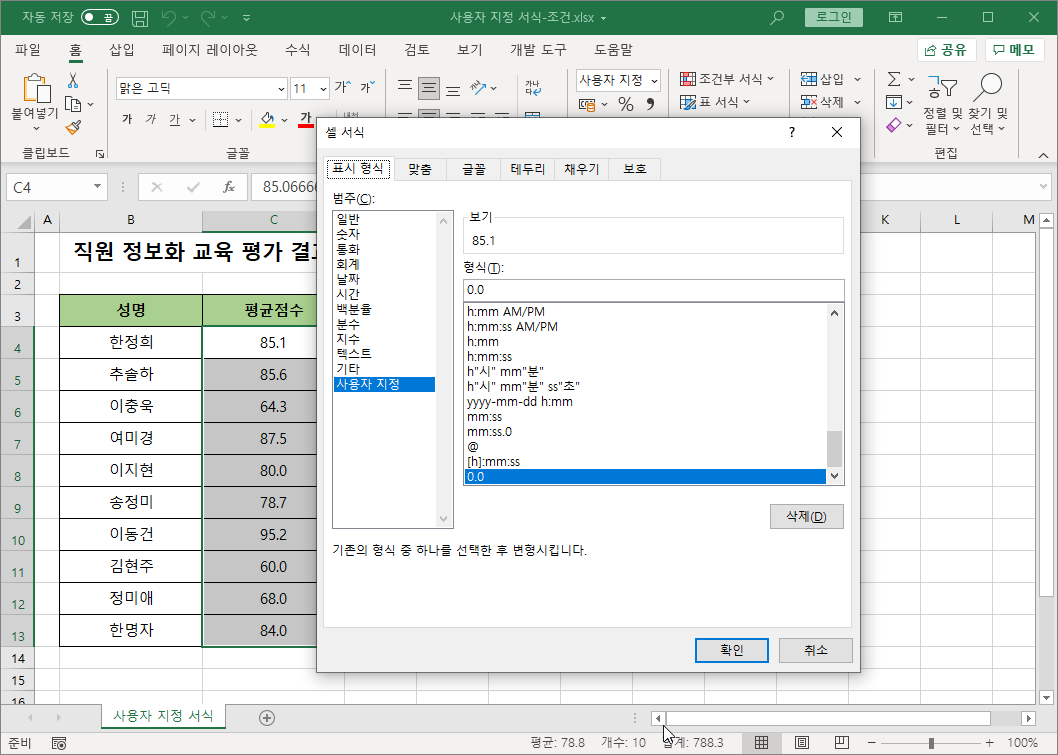The width and height of the screenshot is (1058, 755).
Task: Open the number format 사용자 지정 dropdown
Action: point(654,80)
